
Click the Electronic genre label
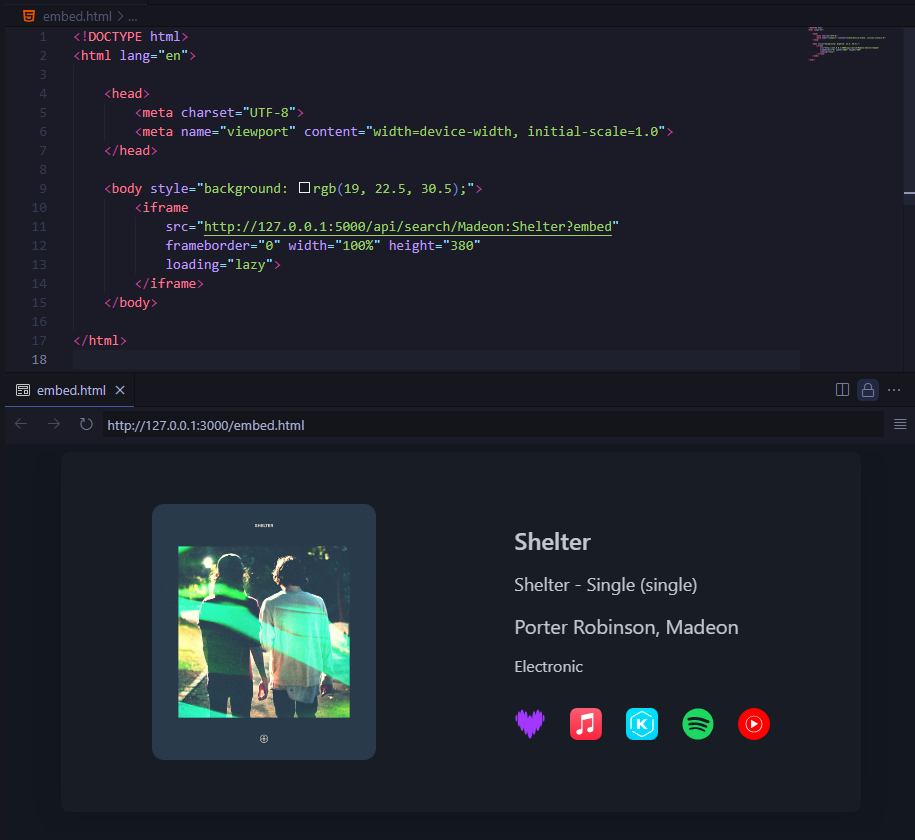(549, 667)
